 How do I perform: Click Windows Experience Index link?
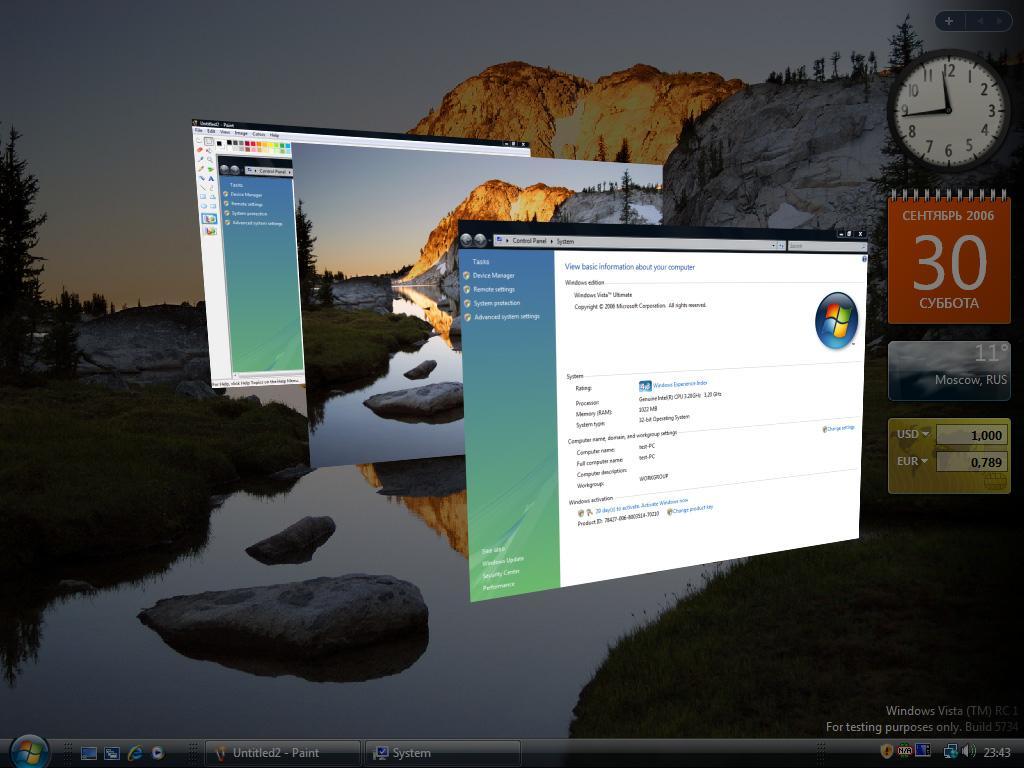[680, 384]
